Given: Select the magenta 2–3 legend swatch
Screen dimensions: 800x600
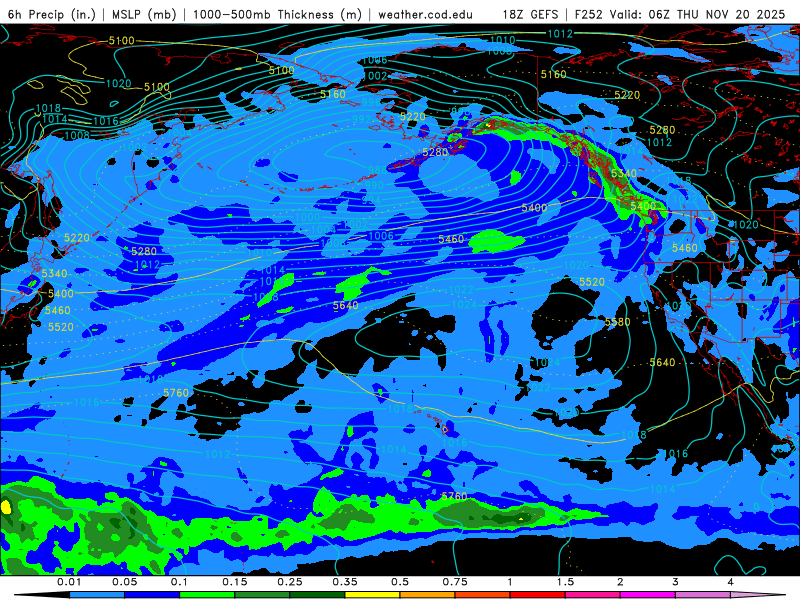Looking at the screenshot, I should [x=648, y=595].
